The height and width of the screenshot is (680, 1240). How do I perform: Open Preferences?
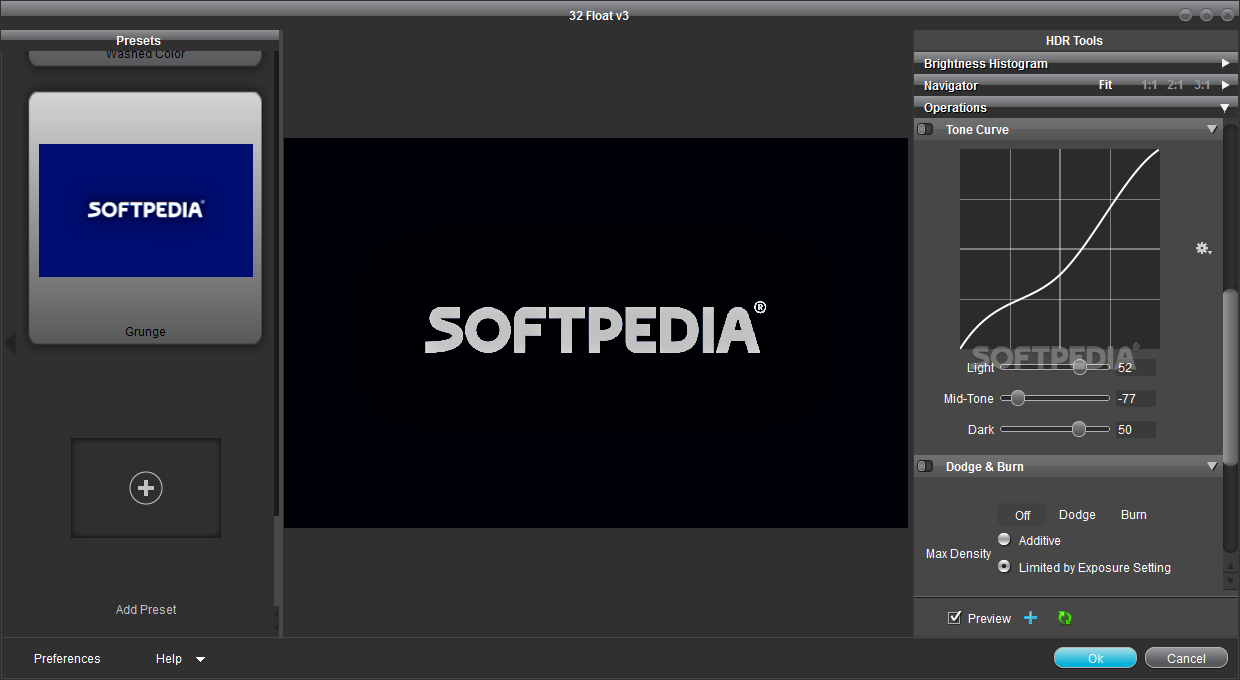tap(67, 659)
